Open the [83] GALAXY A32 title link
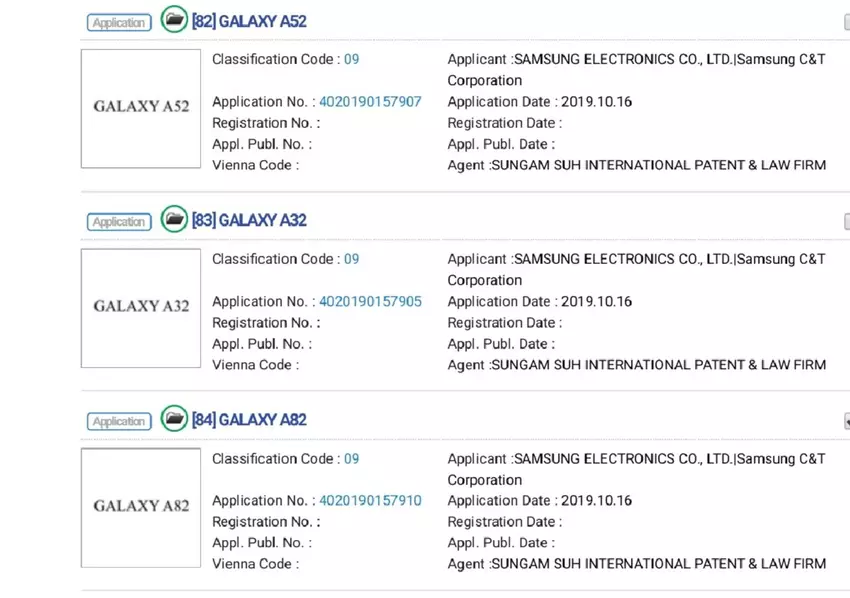The height and width of the screenshot is (598, 850). pos(249,220)
